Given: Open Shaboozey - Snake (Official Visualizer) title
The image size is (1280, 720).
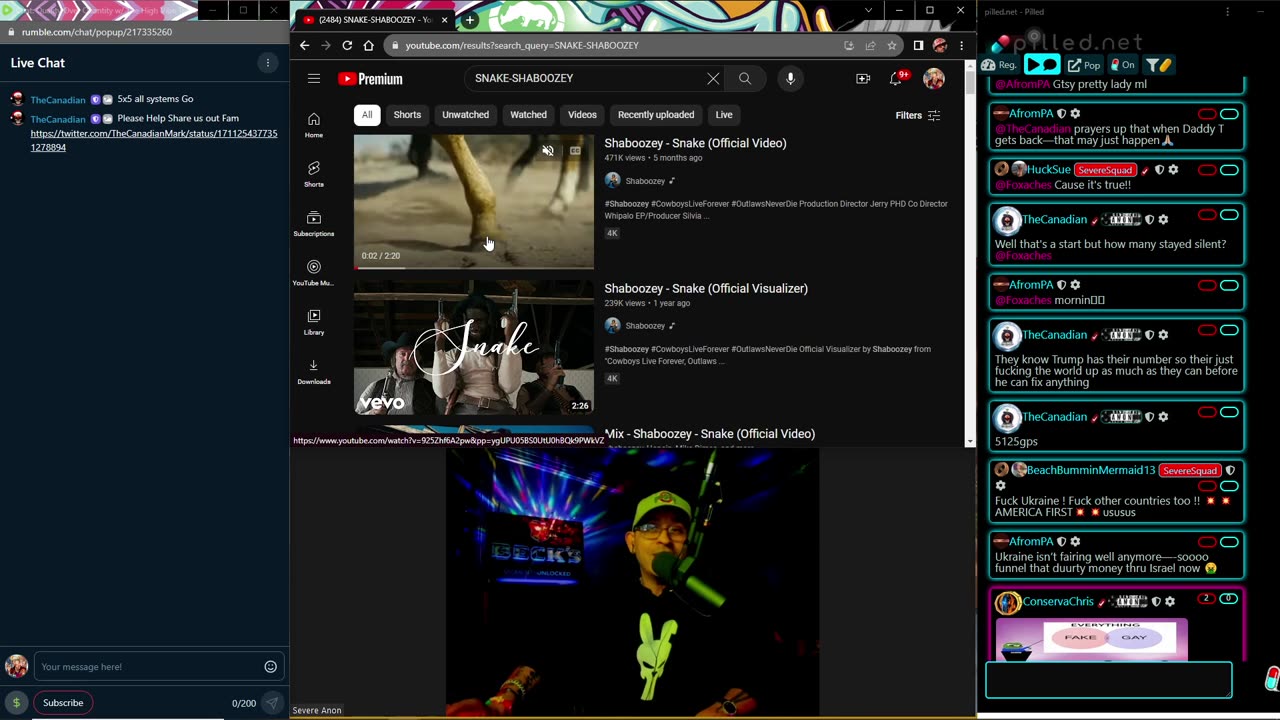Looking at the screenshot, I should (x=706, y=288).
